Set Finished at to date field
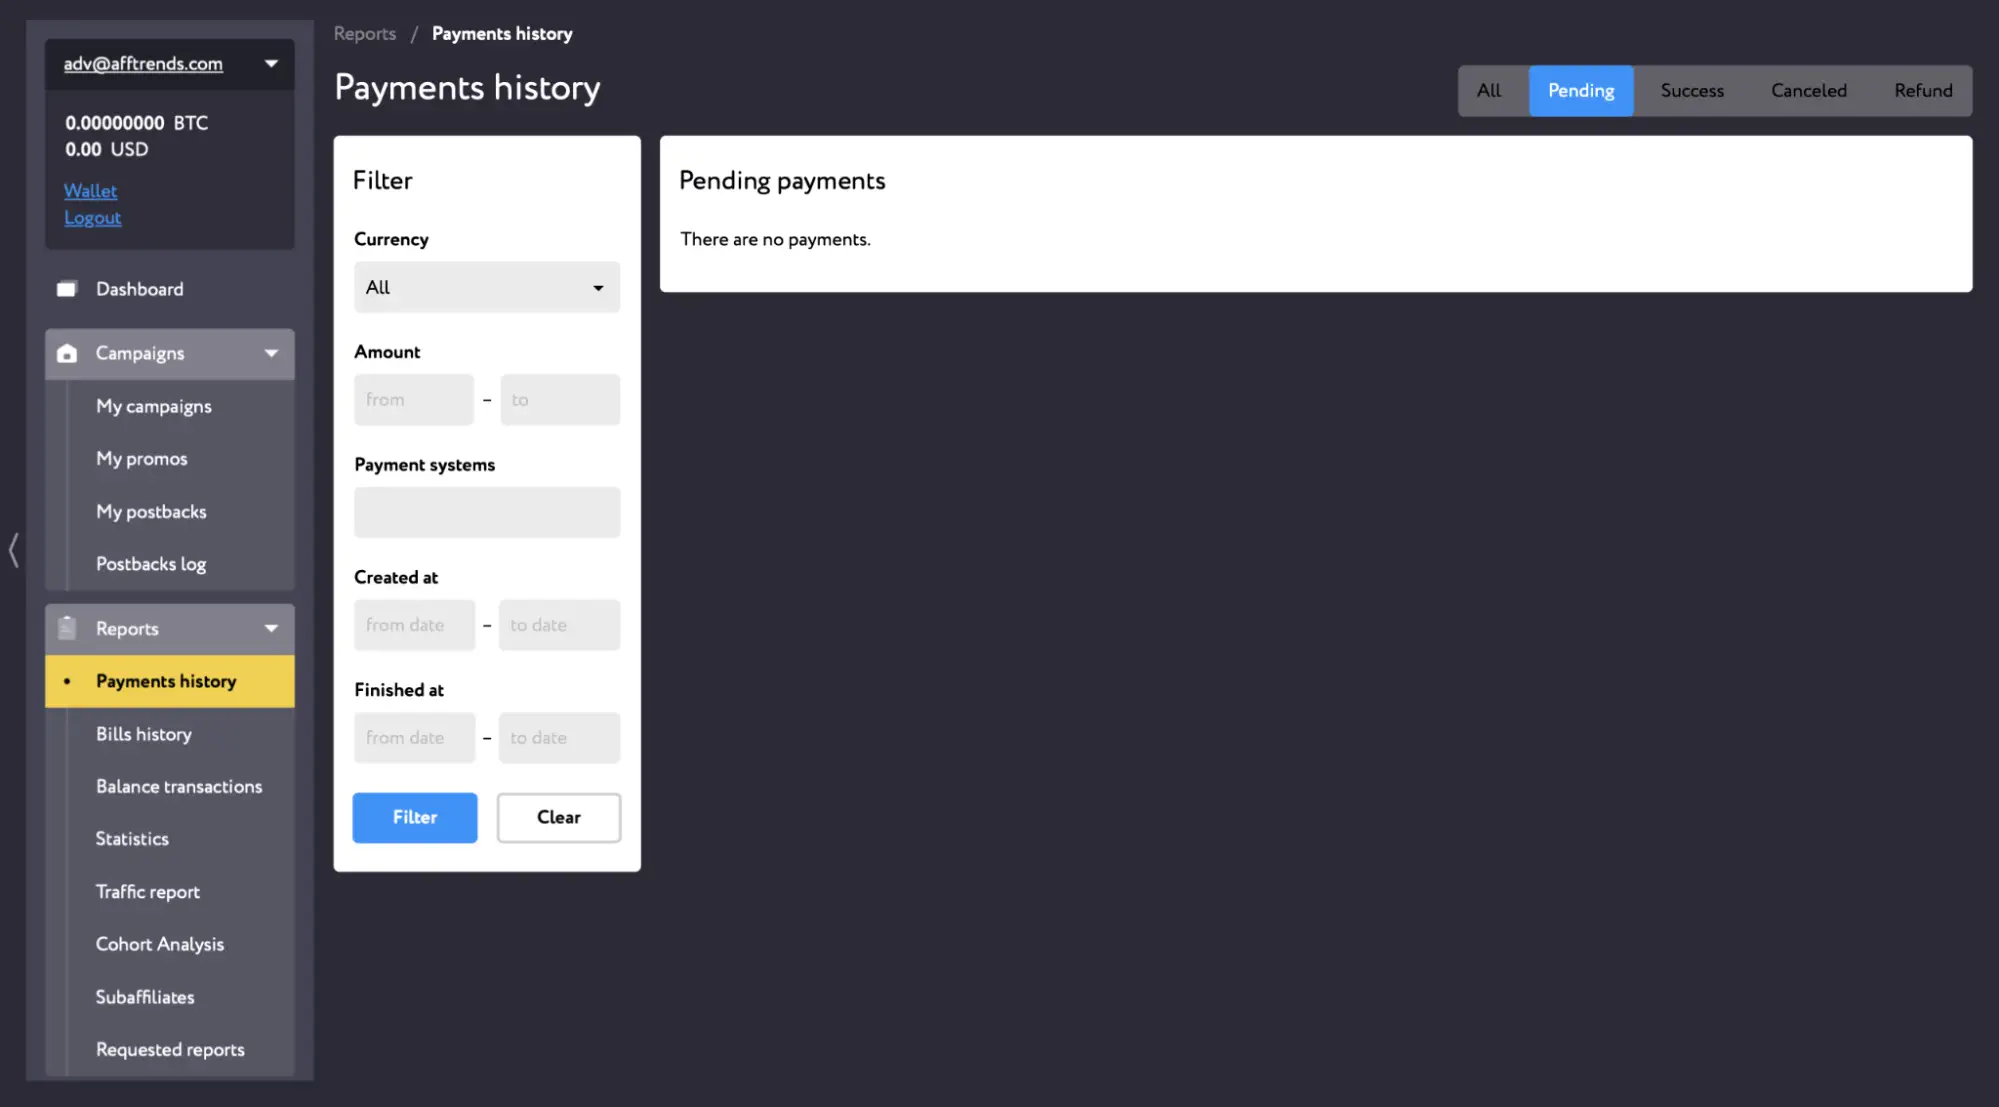The width and height of the screenshot is (1999, 1107). coord(559,738)
